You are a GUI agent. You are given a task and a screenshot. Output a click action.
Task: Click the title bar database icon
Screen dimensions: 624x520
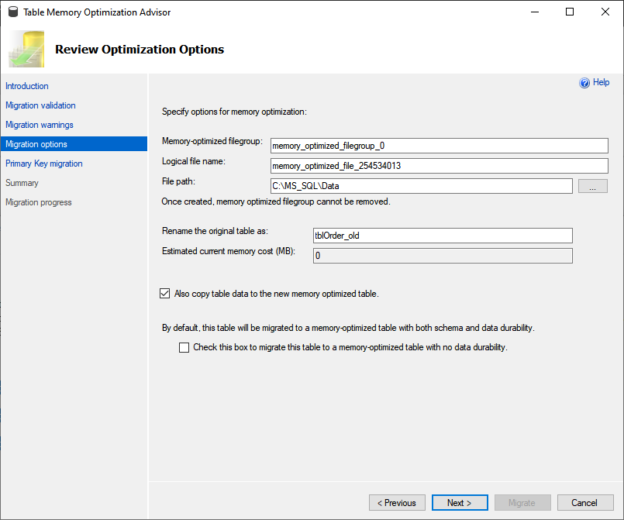[x=12, y=12]
